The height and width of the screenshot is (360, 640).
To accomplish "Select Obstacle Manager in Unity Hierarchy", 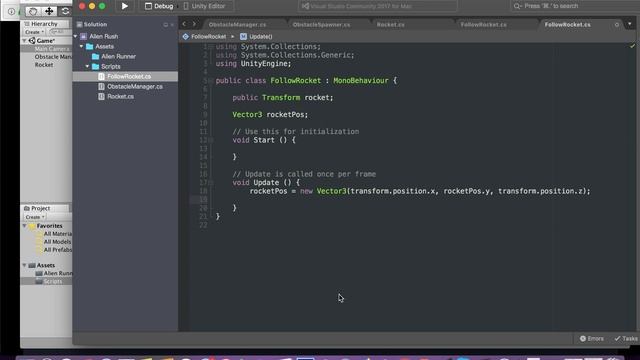I will (x=53, y=57).
